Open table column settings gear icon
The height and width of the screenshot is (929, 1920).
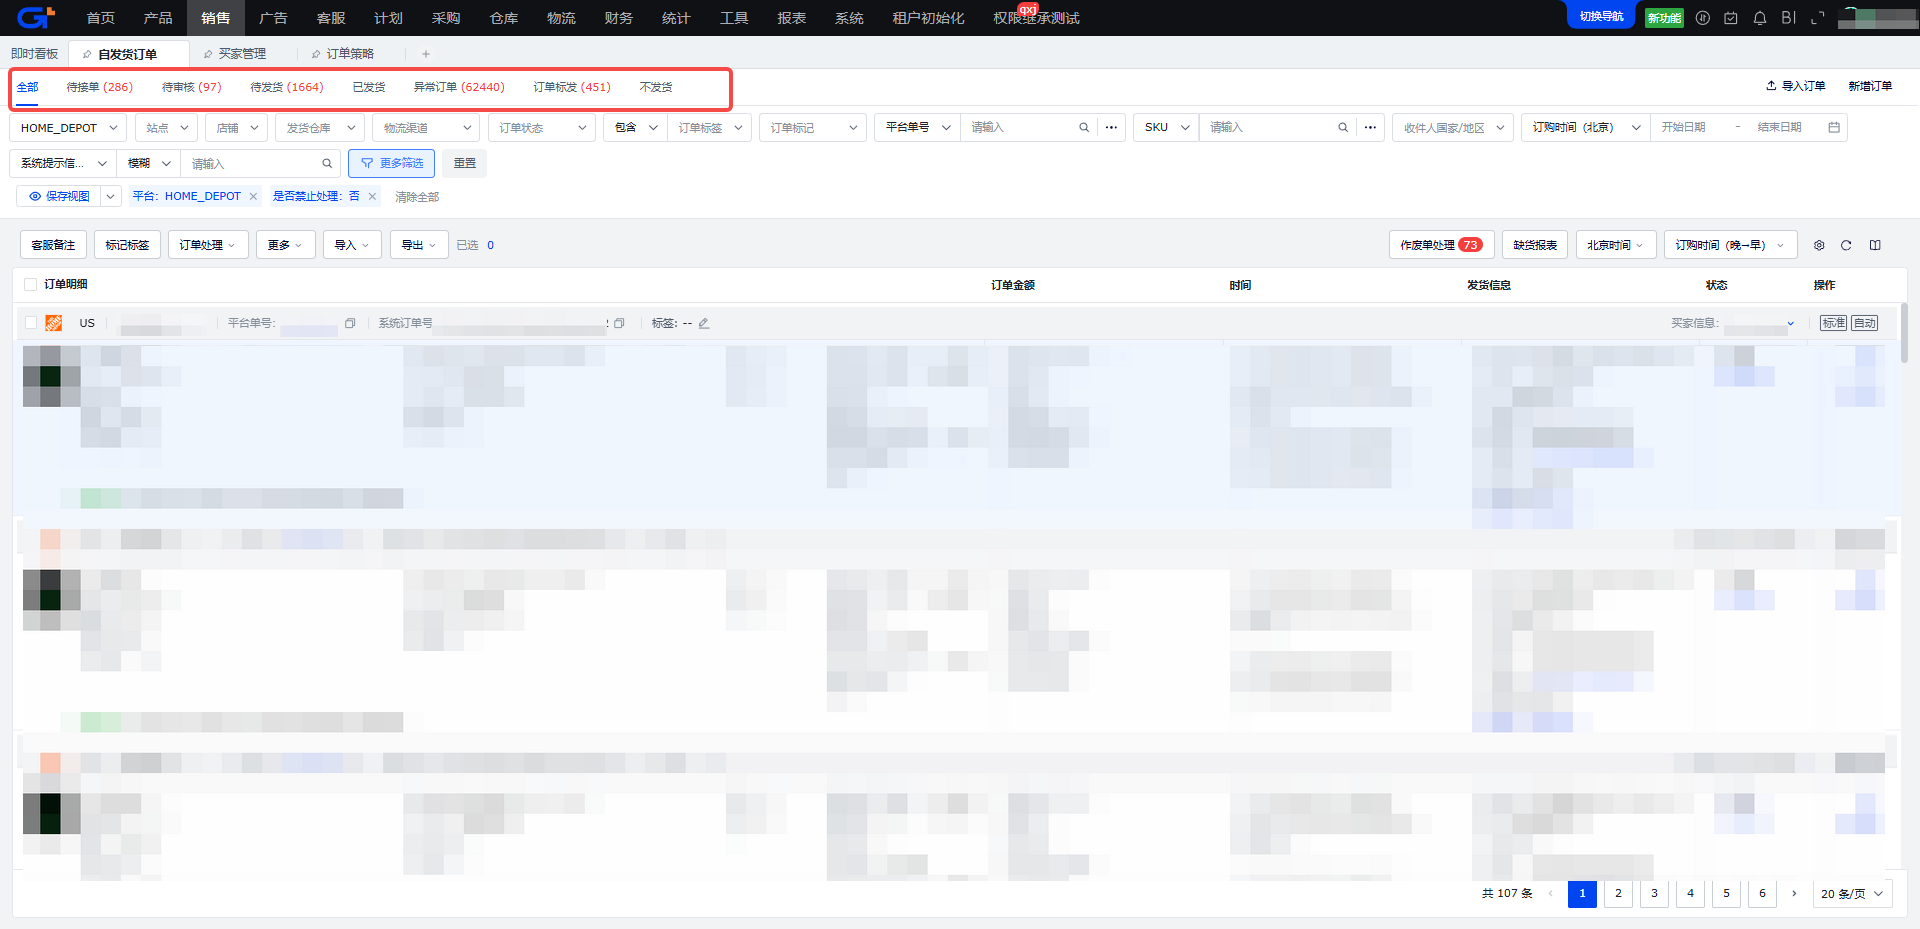(1819, 245)
